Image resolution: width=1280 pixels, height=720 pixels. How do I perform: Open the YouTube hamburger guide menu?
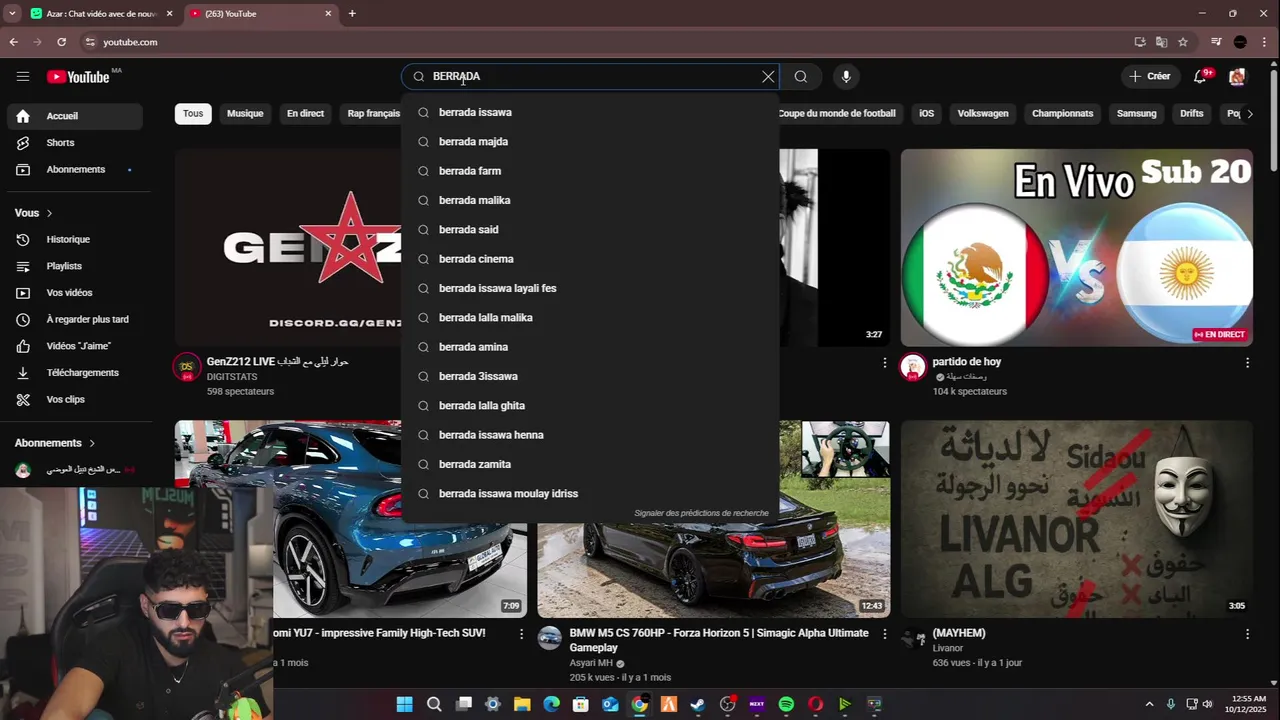click(23, 77)
